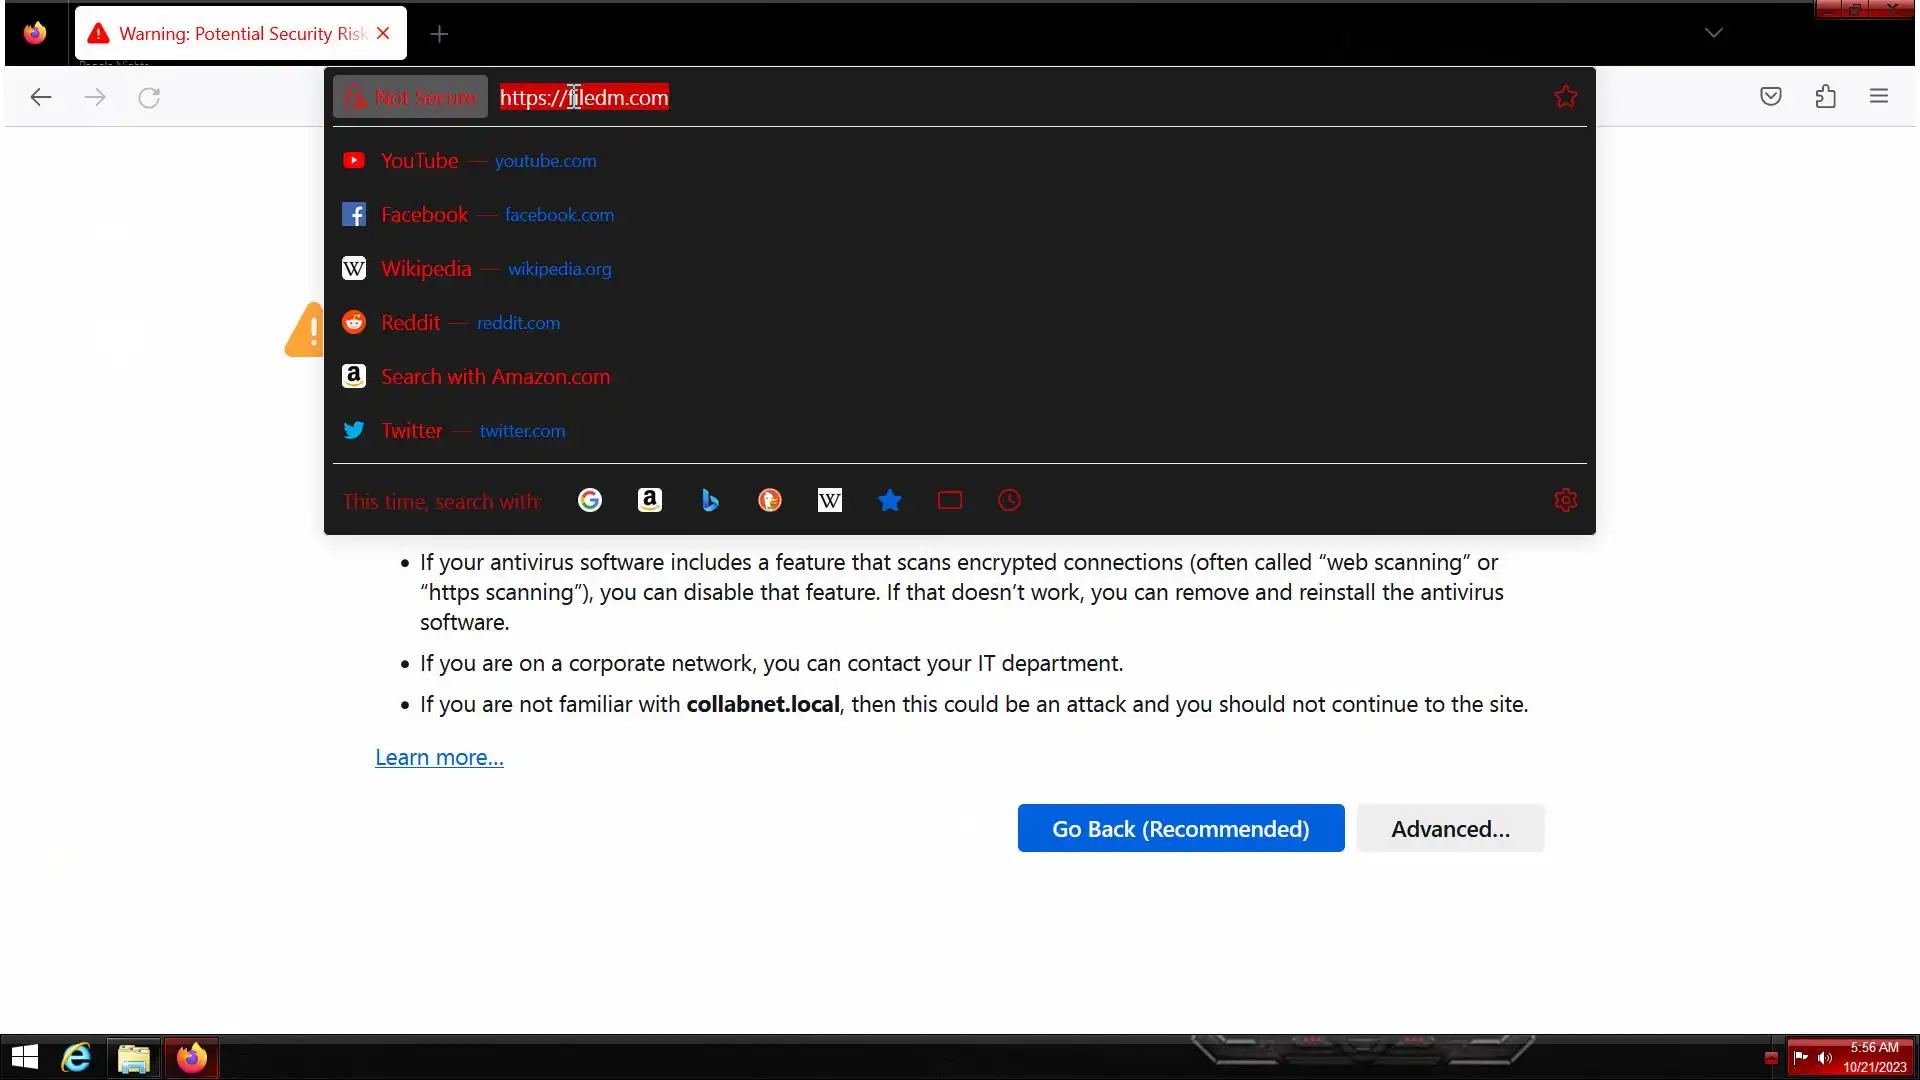
Task: Open search settings gear in dropdown
Action: (1565, 500)
